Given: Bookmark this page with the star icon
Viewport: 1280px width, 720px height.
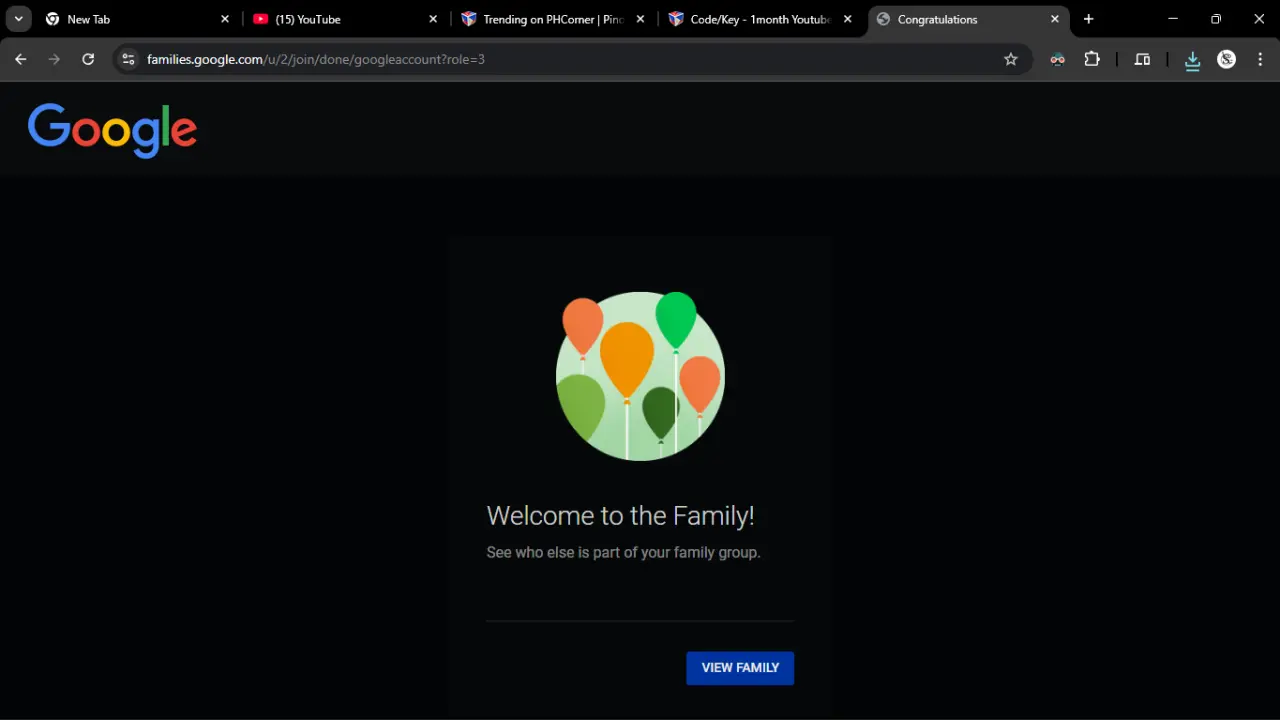Looking at the screenshot, I should coord(1011,59).
